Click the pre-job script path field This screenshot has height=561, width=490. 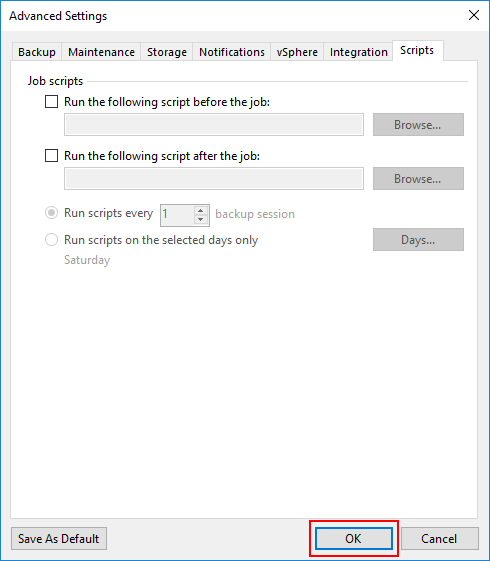tap(214, 125)
